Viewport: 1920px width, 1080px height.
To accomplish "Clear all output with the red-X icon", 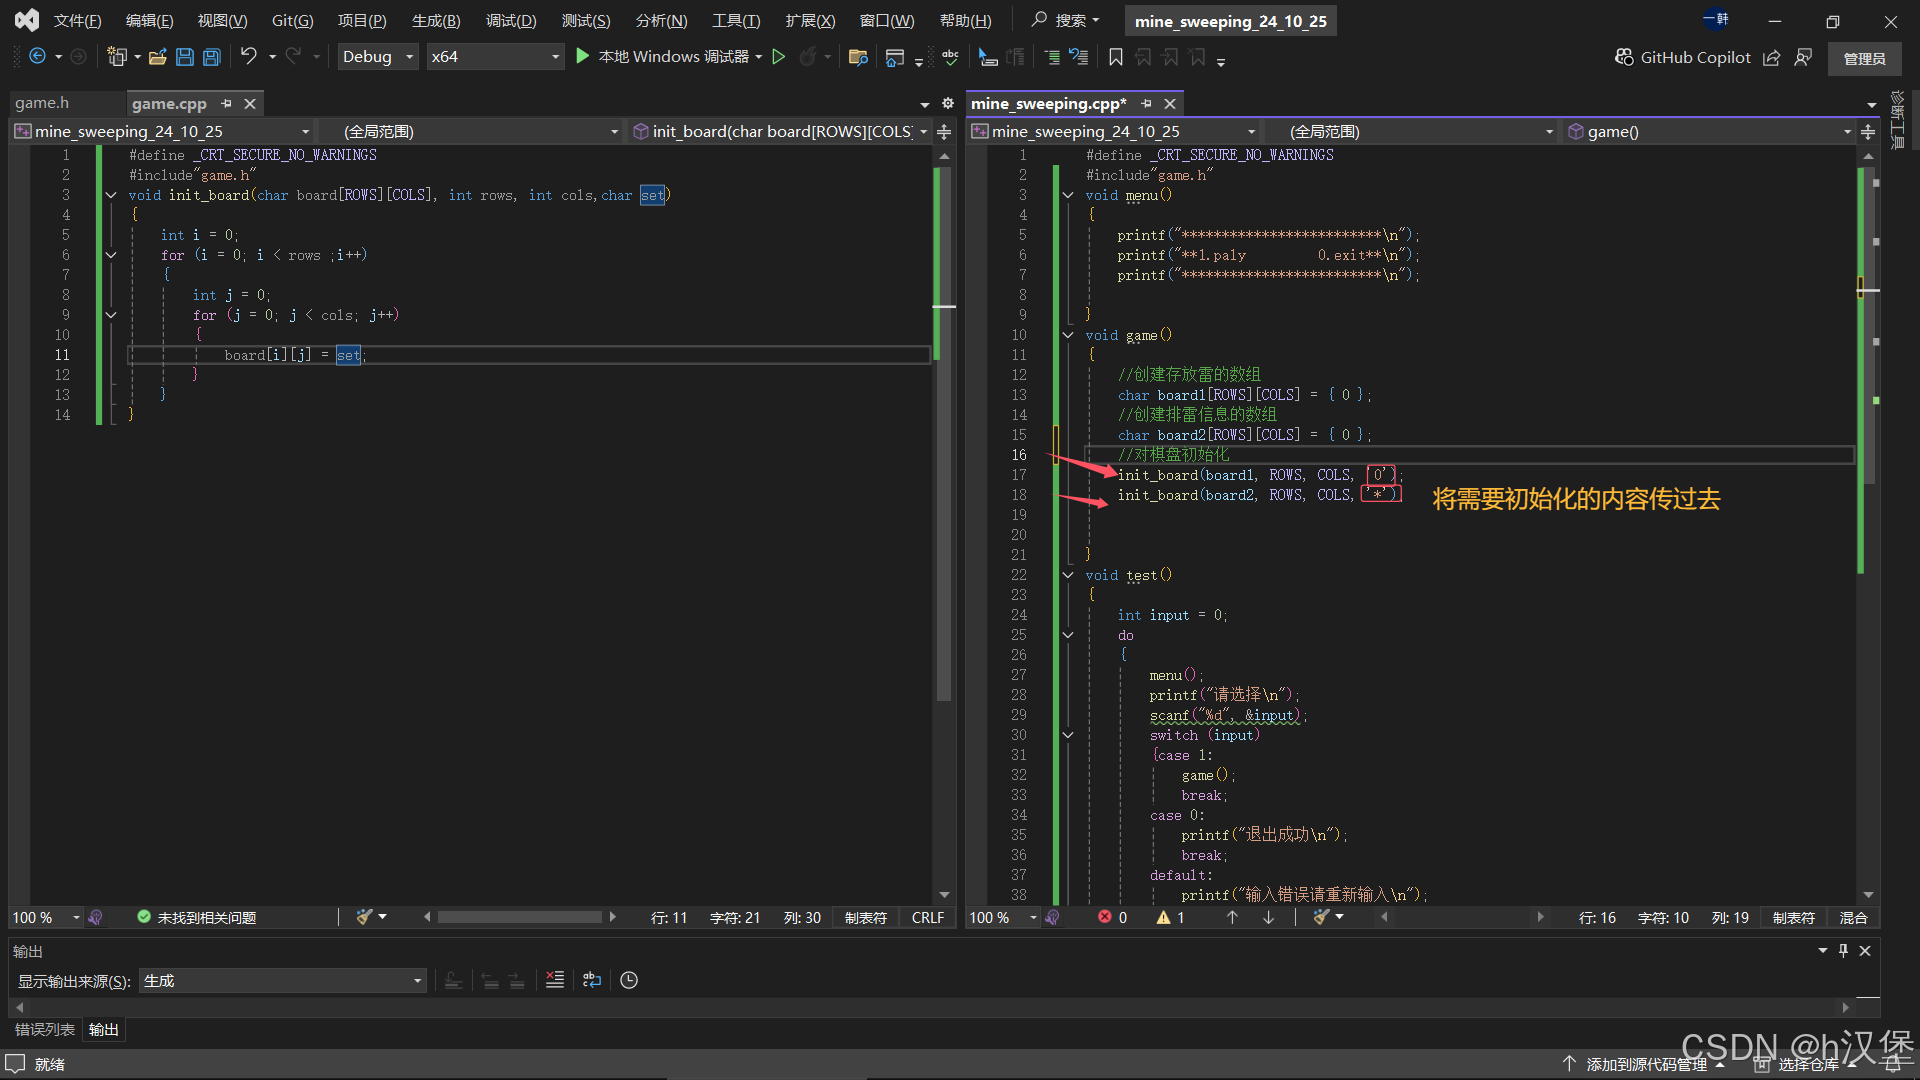I will coord(555,980).
